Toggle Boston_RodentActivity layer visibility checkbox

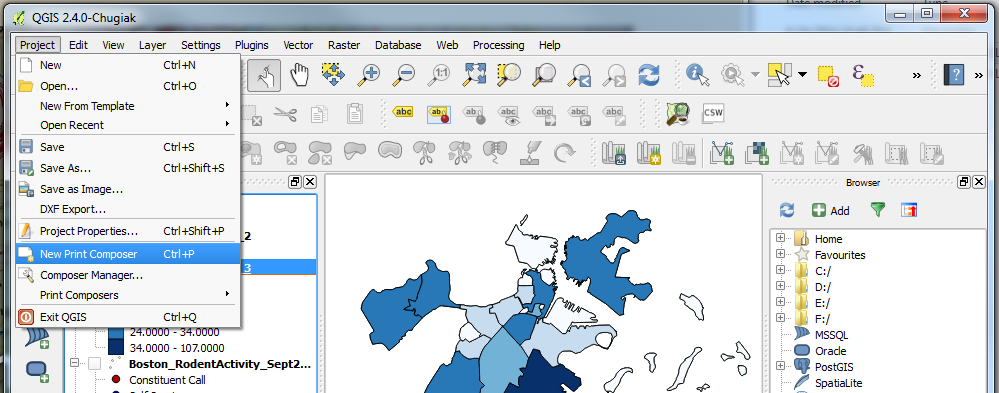pyautogui.click(x=94, y=364)
